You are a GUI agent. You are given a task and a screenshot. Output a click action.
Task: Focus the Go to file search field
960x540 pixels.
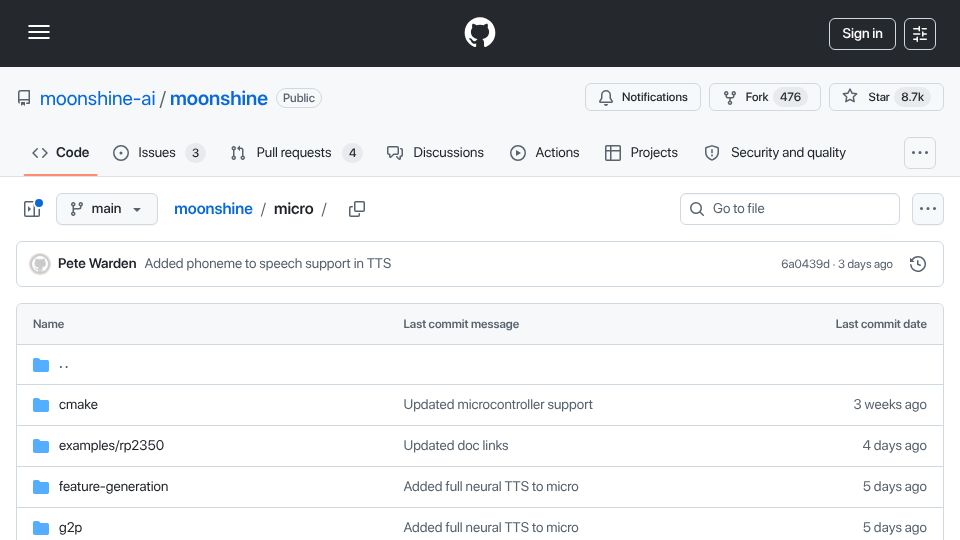point(790,209)
